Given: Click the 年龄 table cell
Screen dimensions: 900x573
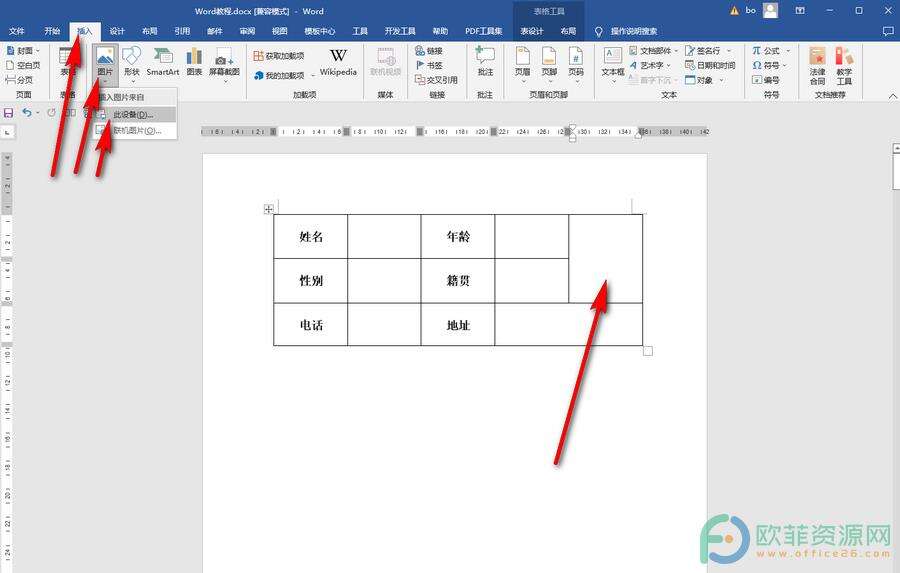Looking at the screenshot, I should tap(458, 237).
